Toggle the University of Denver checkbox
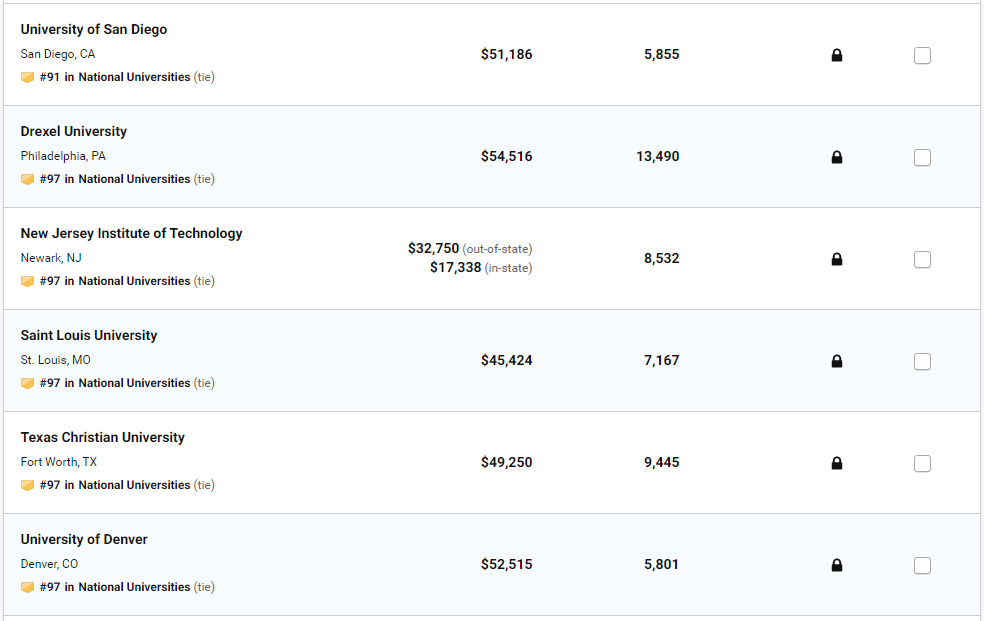 pyautogui.click(x=922, y=566)
